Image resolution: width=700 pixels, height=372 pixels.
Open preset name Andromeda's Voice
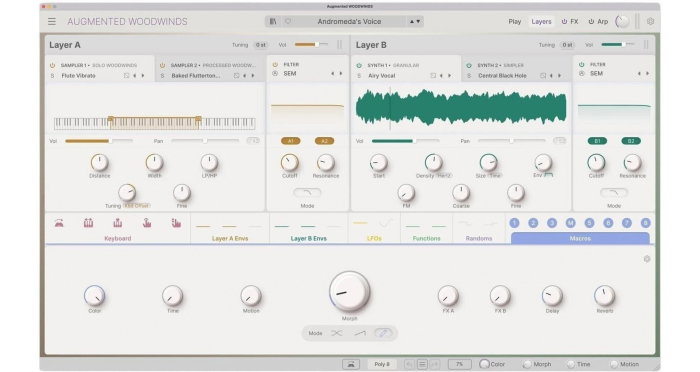pos(350,21)
